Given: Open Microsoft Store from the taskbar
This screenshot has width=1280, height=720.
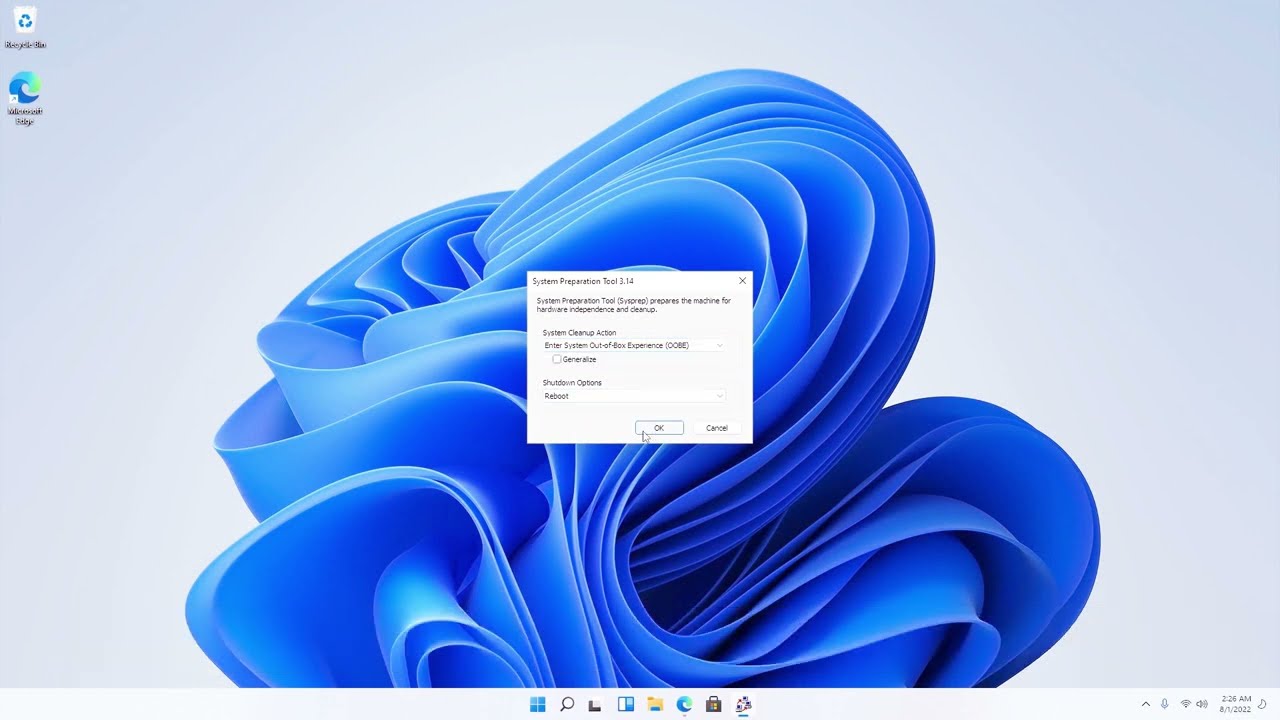Looking at the screenshot, I should point(713,704).
